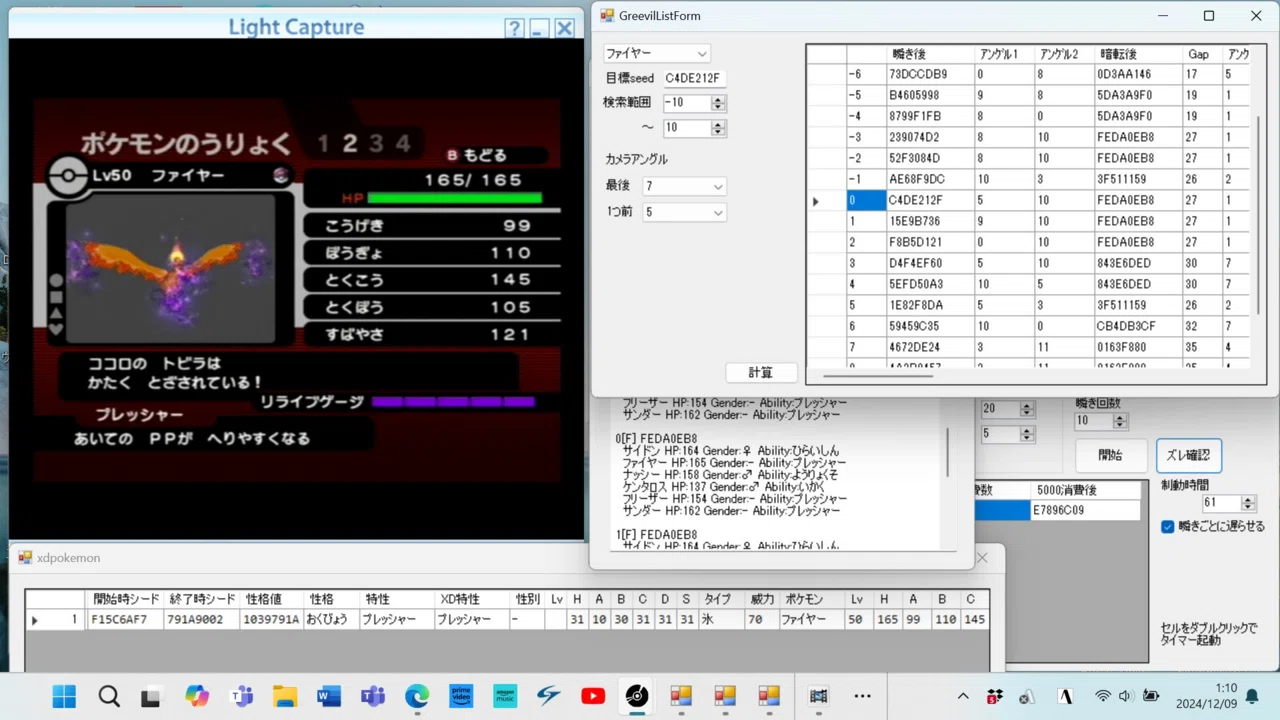Click the search range upper bound 10 spinner
Screen dimensions: 1280x720
(693, 128)
